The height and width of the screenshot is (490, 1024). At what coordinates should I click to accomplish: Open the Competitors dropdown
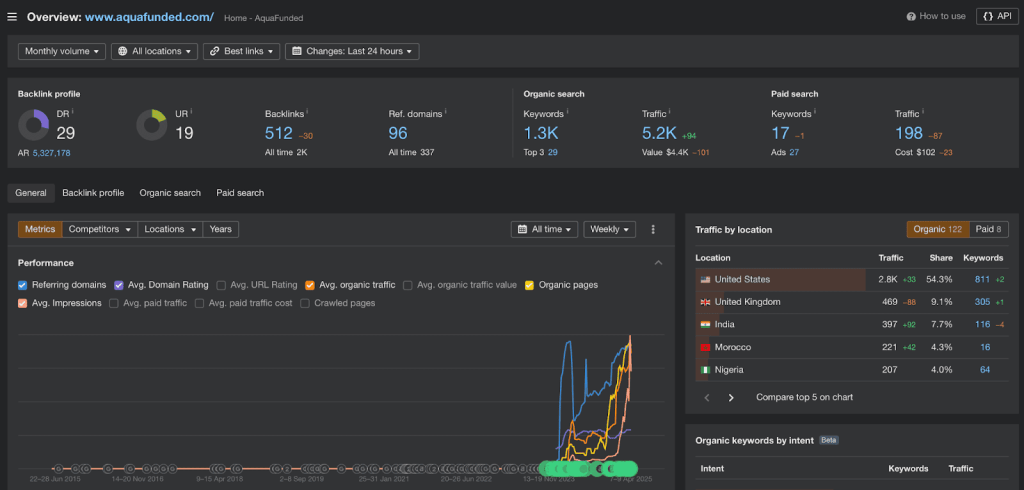tap(100, 229)
